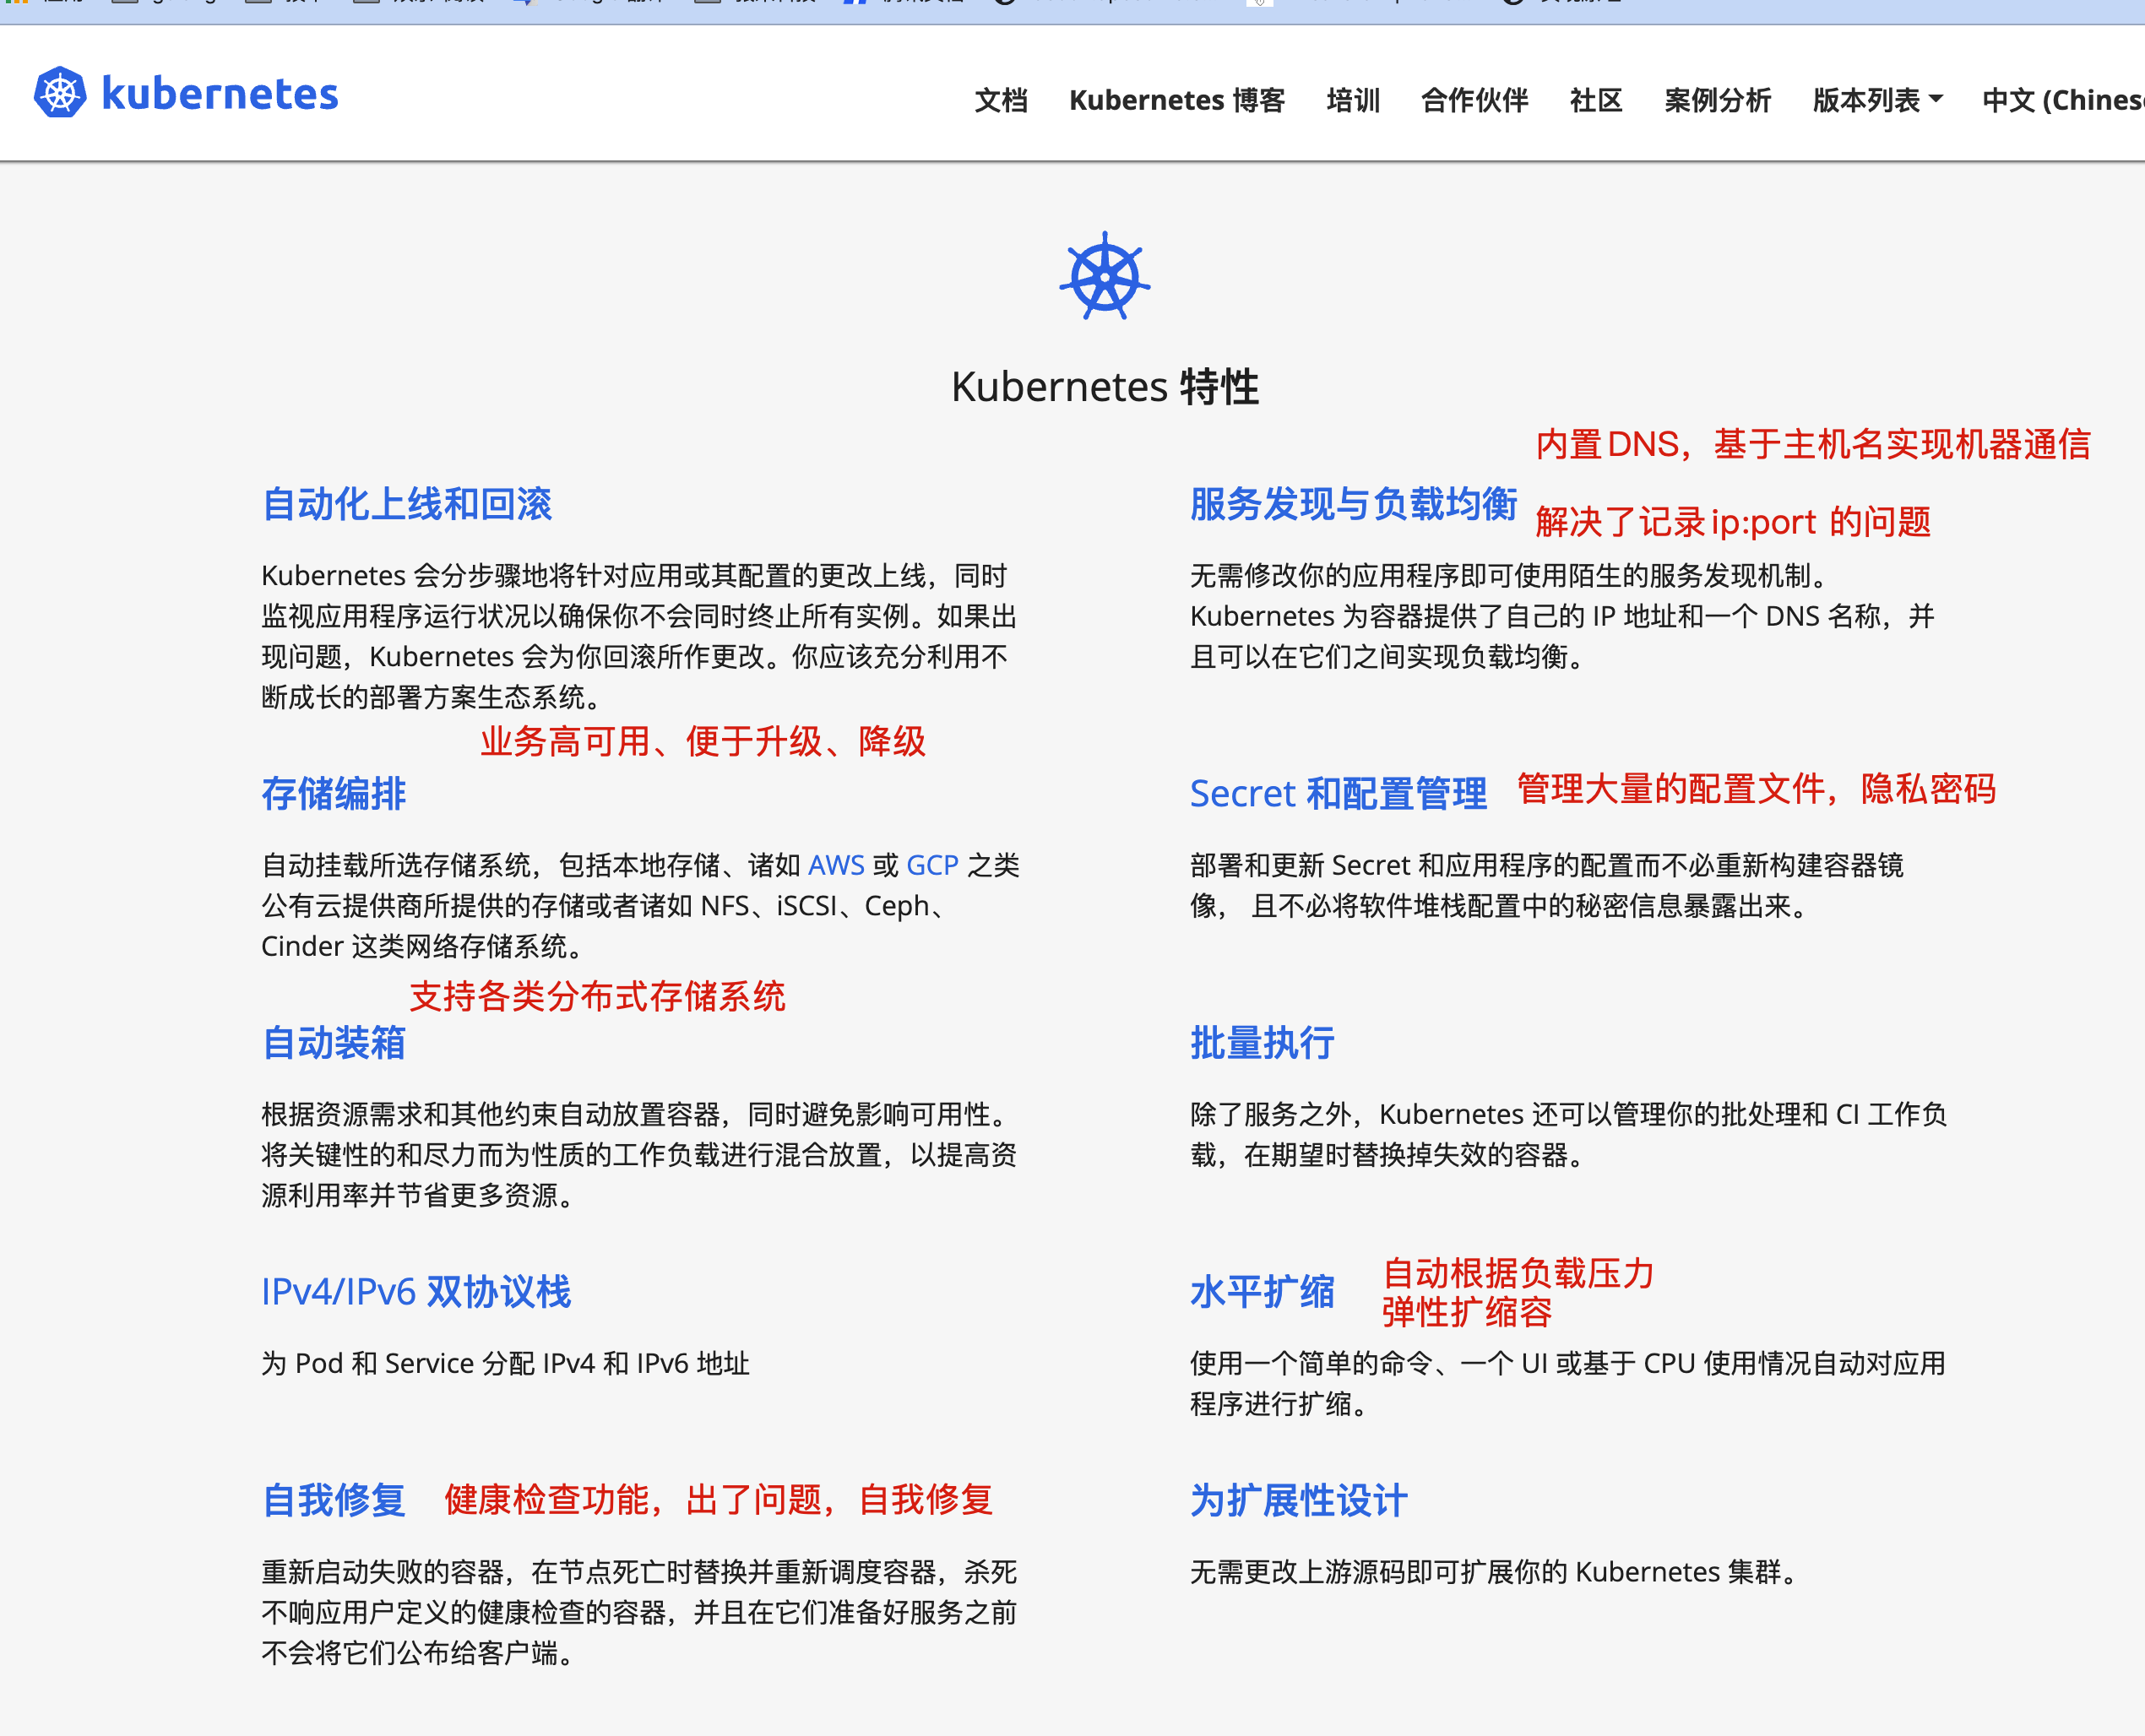The width and height of the screenshot is (2145, 1736).
Task: Follow the AWS hyperlink
Action: point(835,865)
